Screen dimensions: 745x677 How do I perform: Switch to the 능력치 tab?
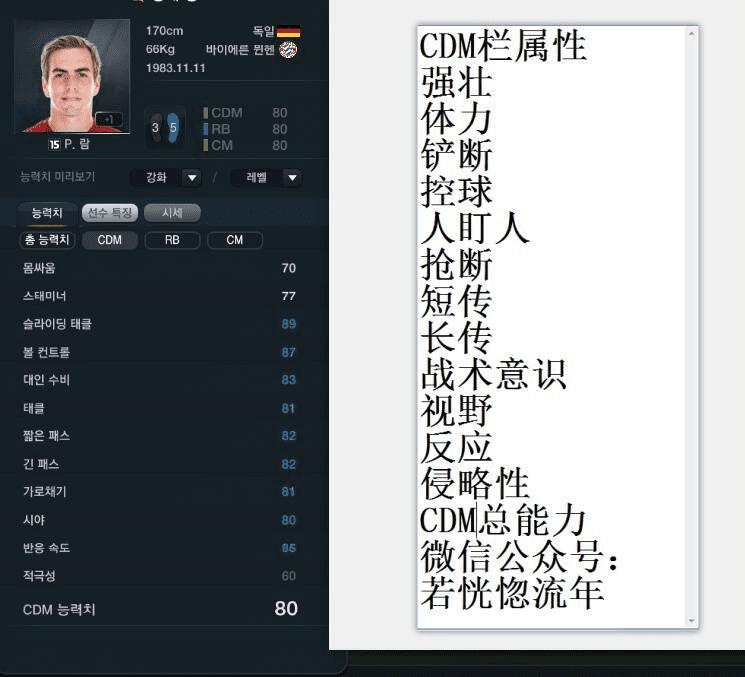[x=47, y=213]
